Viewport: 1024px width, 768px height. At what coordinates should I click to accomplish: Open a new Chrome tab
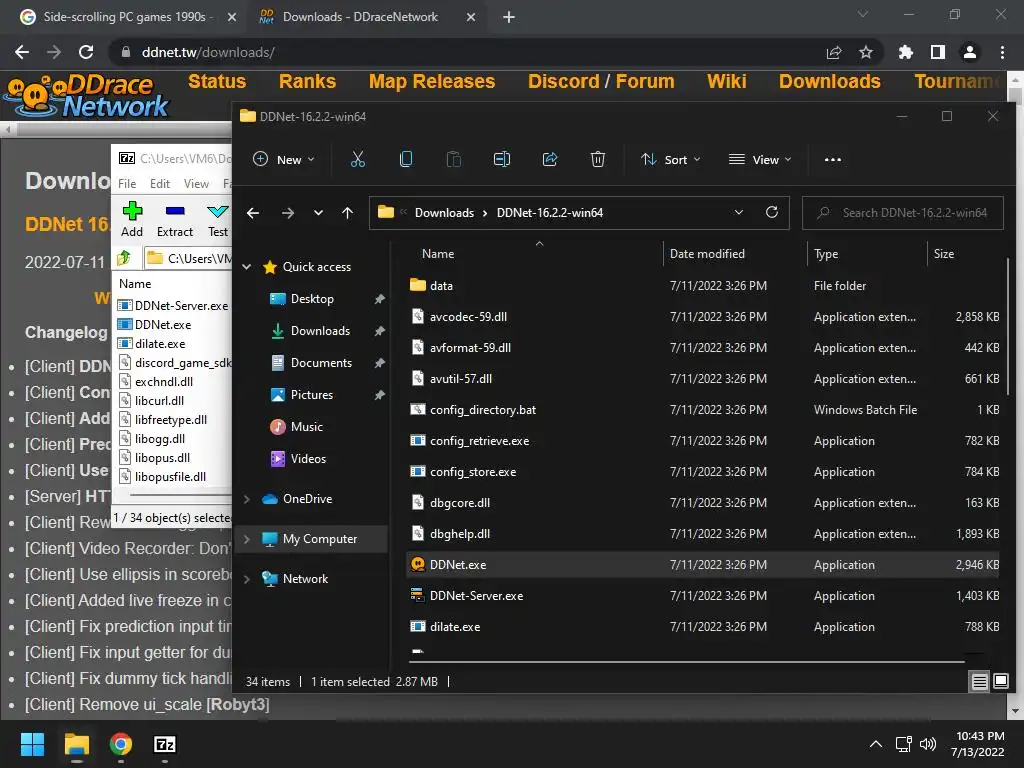click(509, 17)
